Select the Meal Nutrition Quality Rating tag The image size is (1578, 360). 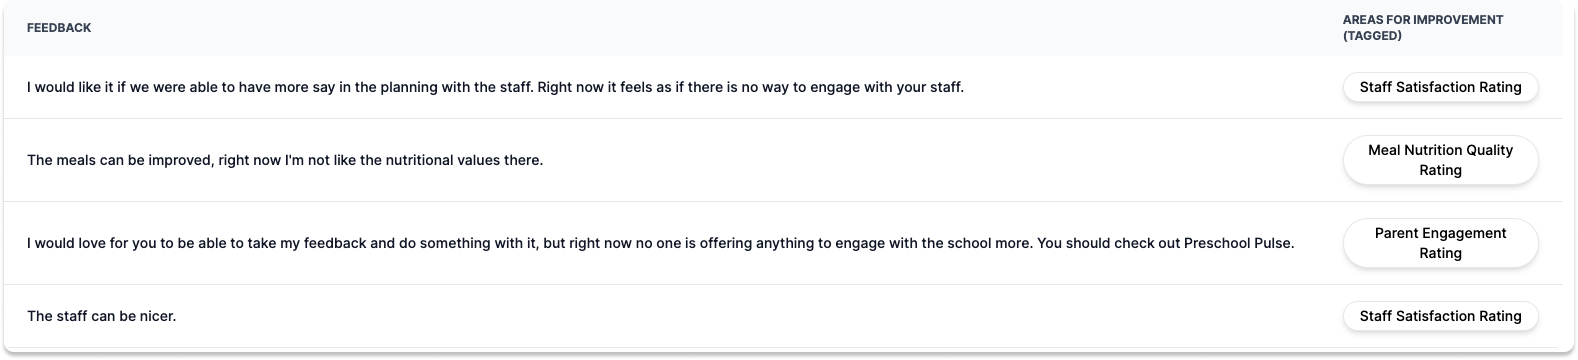click(x=1440, y=160)
